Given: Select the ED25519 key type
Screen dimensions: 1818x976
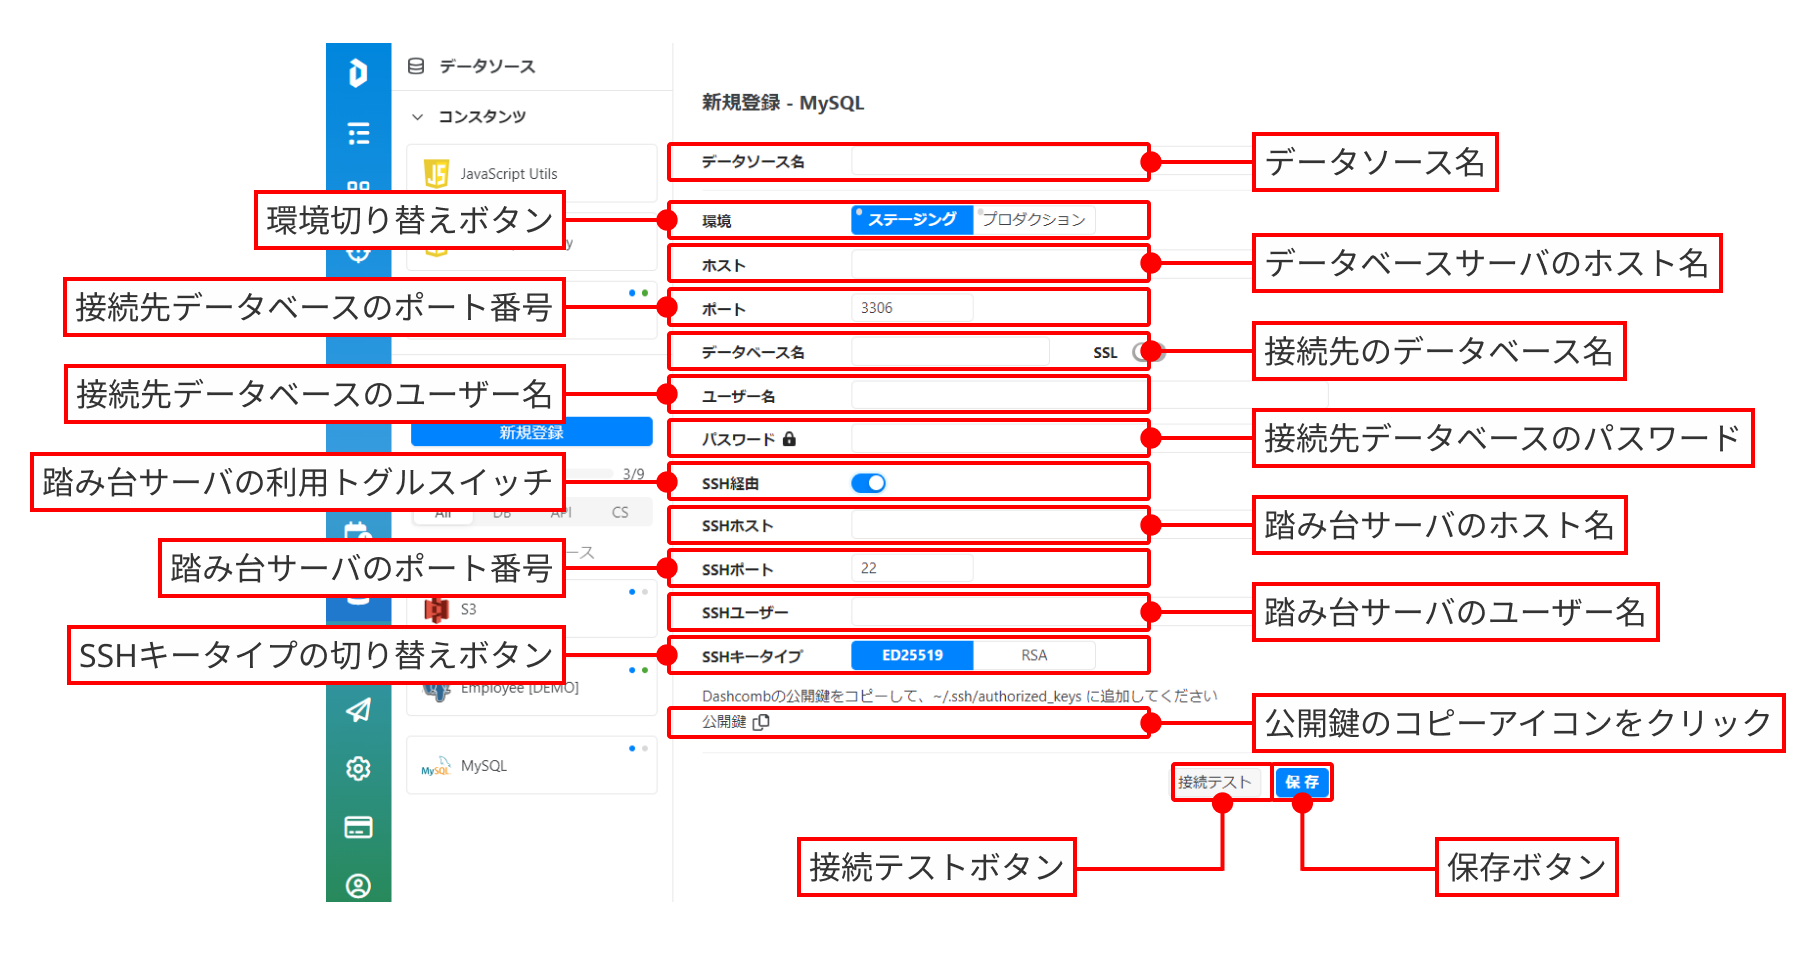Looking at the screenshot, I should click(x=911, y=656).
